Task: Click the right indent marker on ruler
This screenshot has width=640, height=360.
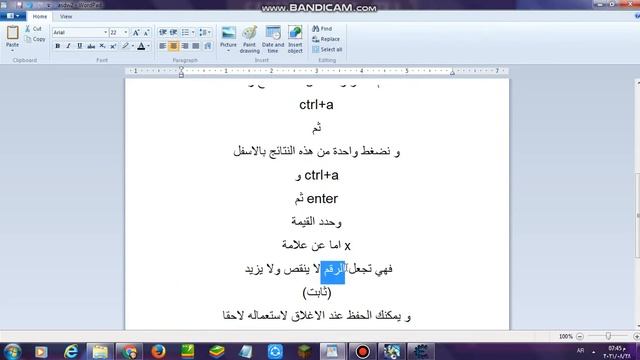Action: click(x=452, y=73)
